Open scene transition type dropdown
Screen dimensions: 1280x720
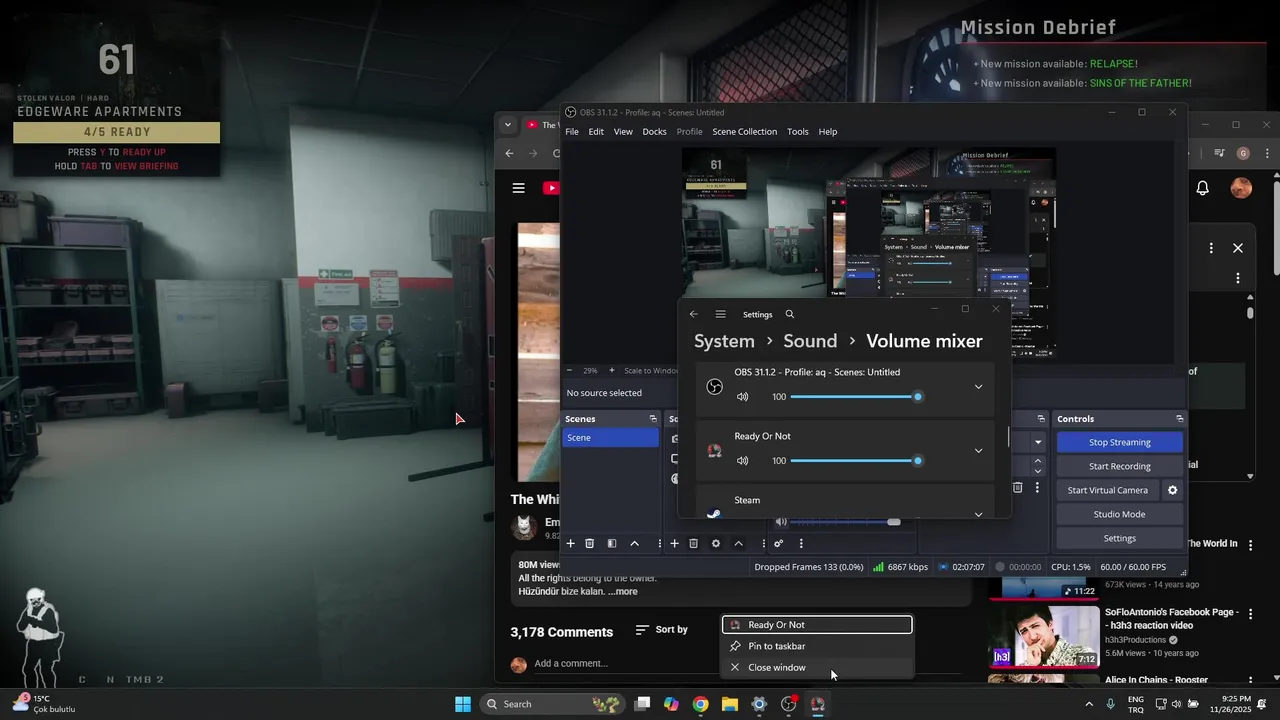1038,442
